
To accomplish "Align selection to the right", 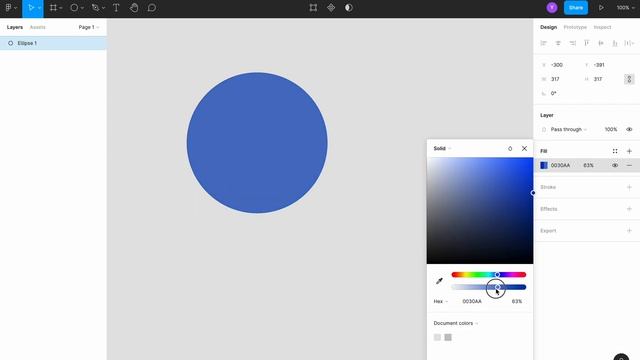I will [x=573, y=43].
